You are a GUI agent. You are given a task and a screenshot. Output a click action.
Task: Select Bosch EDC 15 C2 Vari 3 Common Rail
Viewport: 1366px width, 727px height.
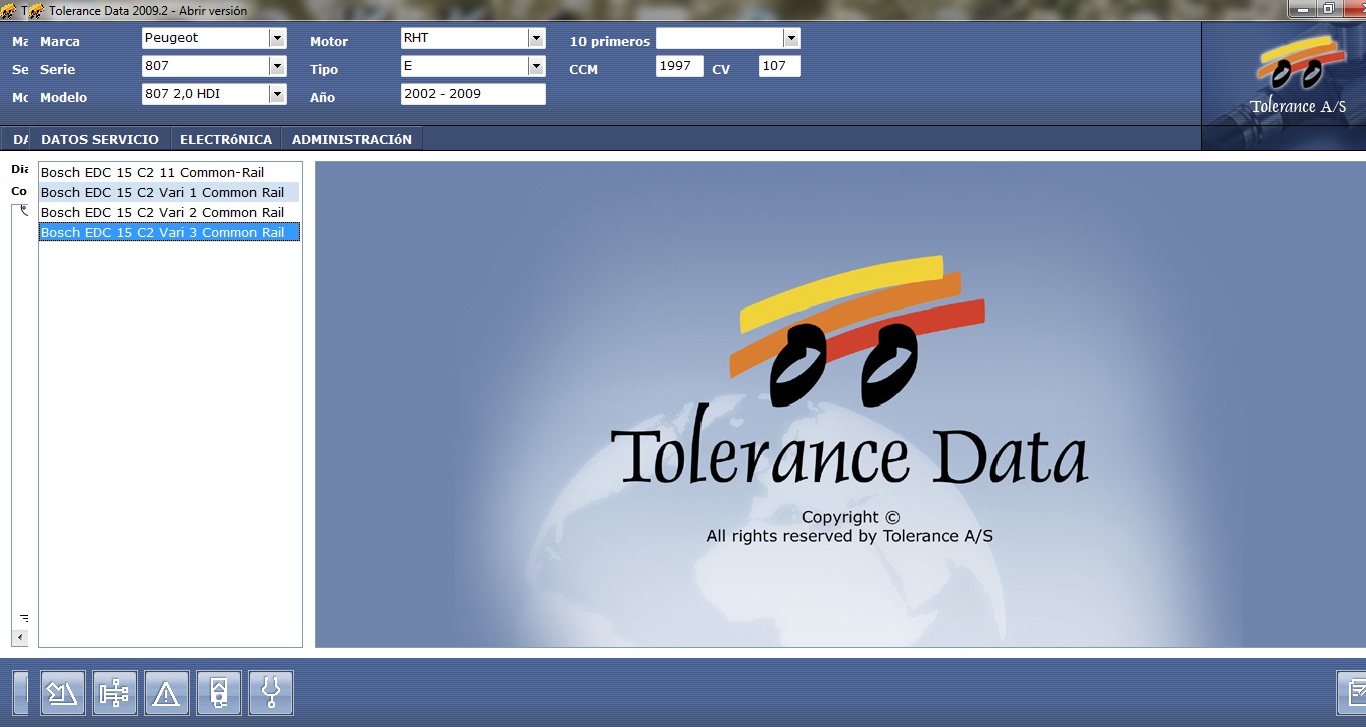[x=169, y=232]
